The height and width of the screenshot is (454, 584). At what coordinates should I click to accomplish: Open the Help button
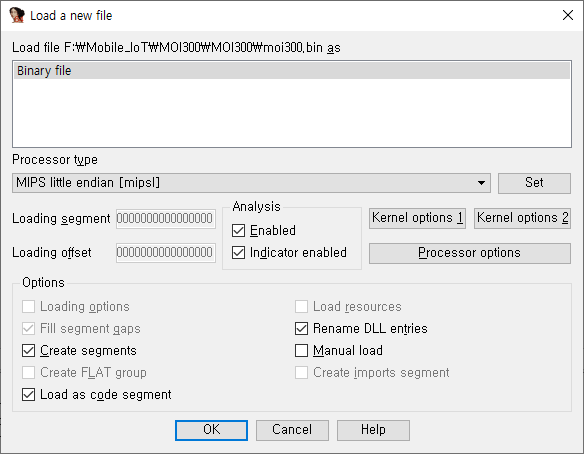(x=373, y=430)
